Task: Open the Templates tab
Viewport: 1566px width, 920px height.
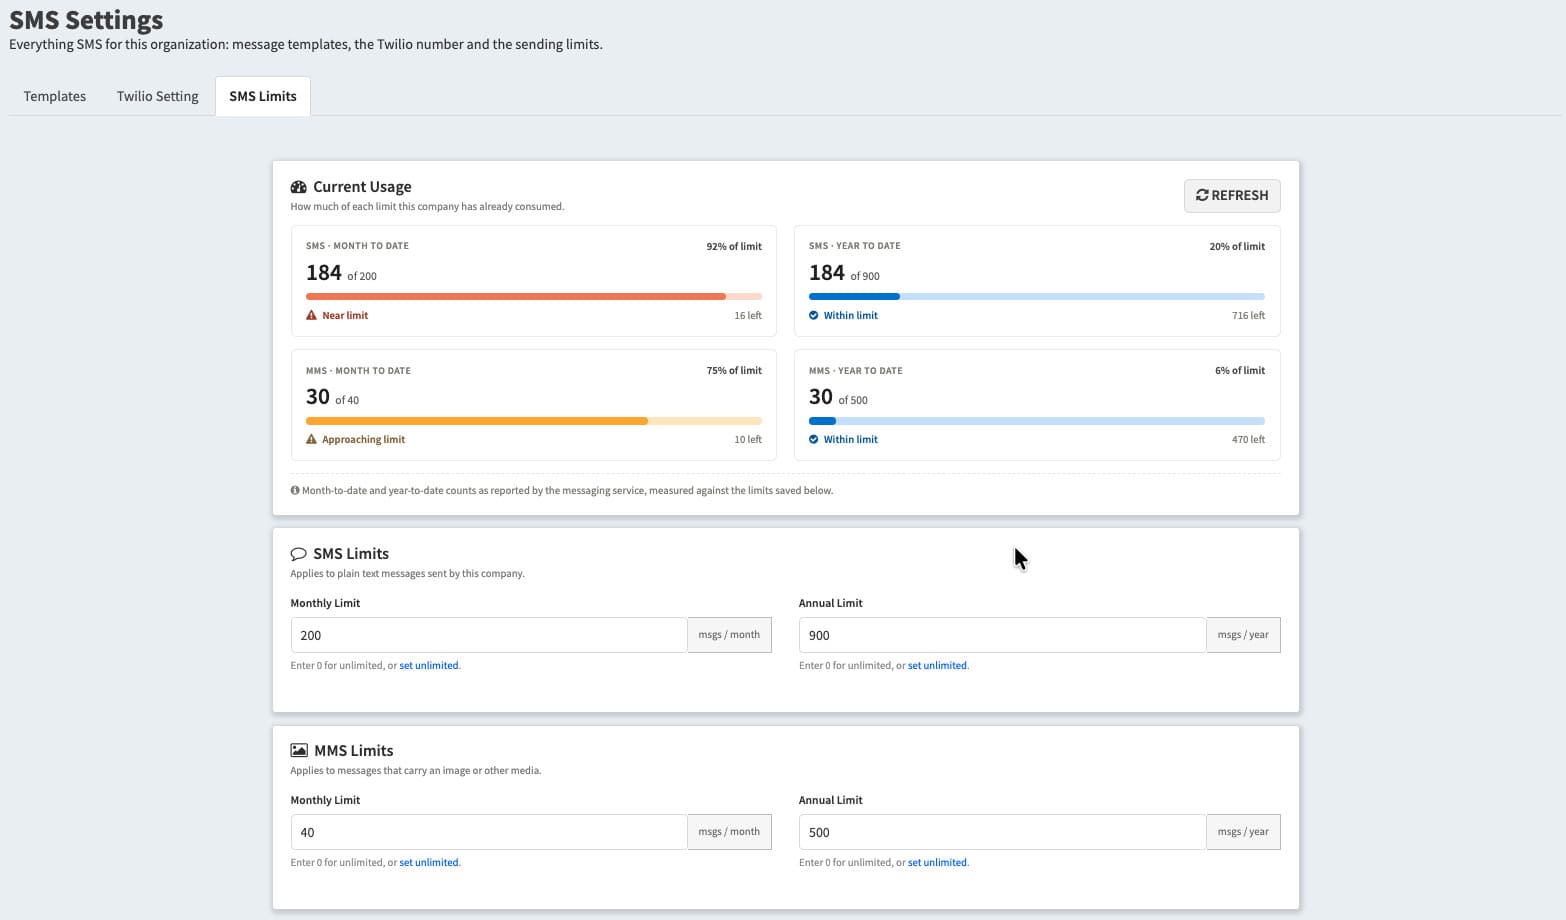Action: [x=55, y=96]
